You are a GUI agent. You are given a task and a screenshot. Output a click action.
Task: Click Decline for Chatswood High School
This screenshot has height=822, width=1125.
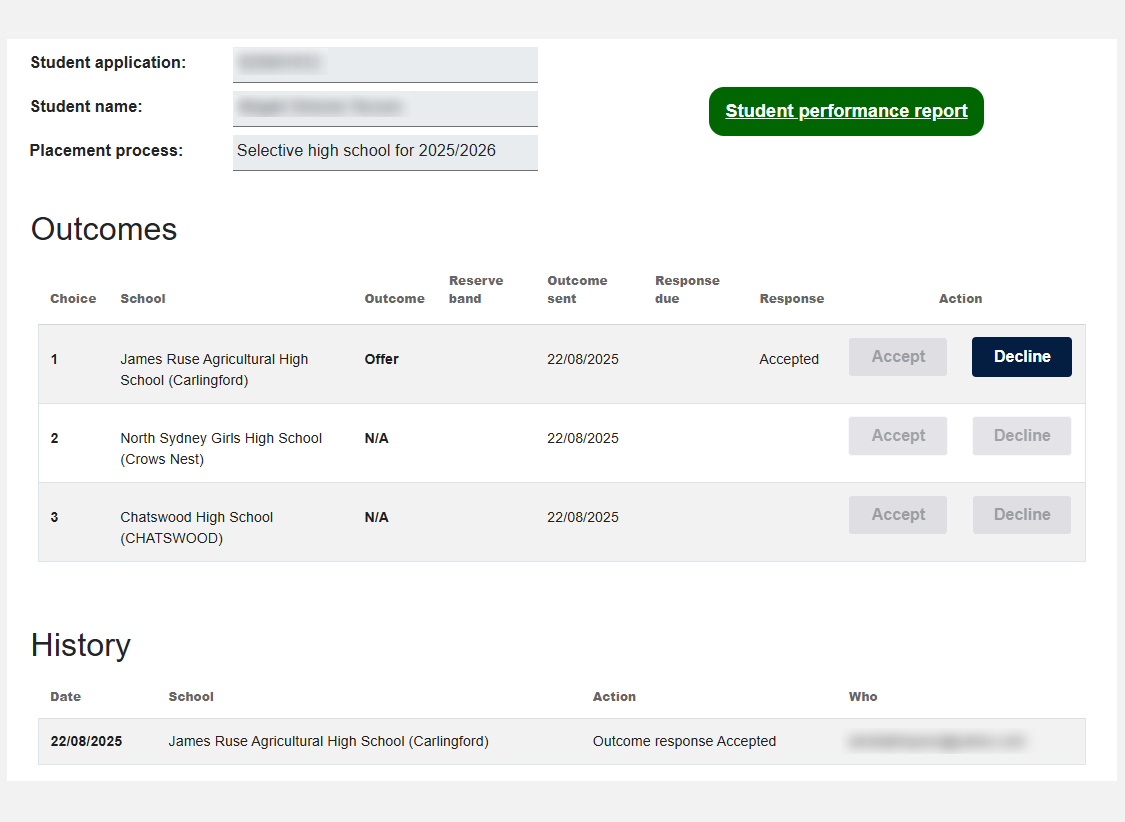coord(1021,515)
